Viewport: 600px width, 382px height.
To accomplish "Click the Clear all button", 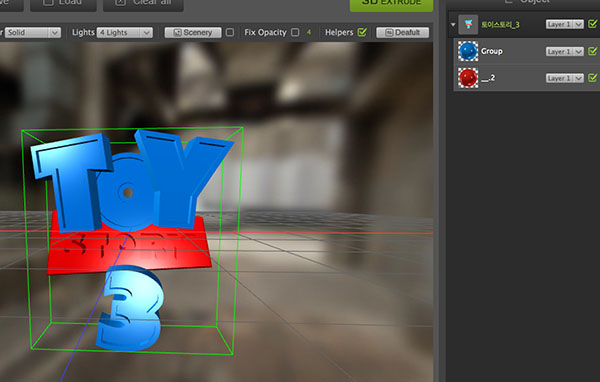I will click(143, 3).
